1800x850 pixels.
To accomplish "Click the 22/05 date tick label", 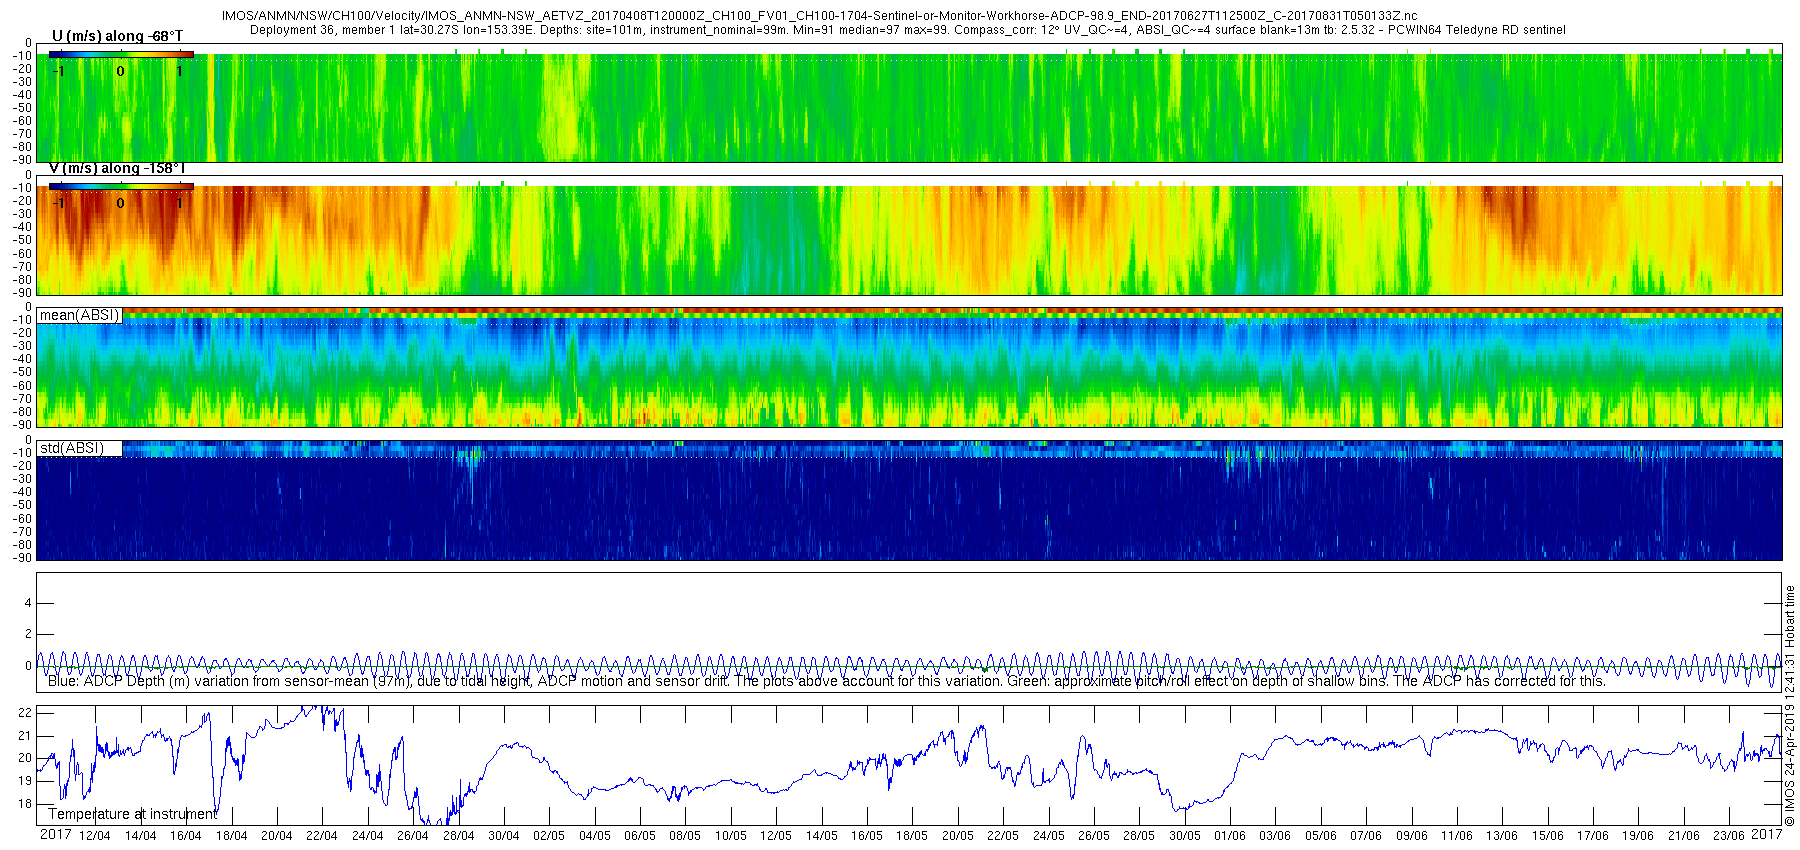I will point(1002,836).
